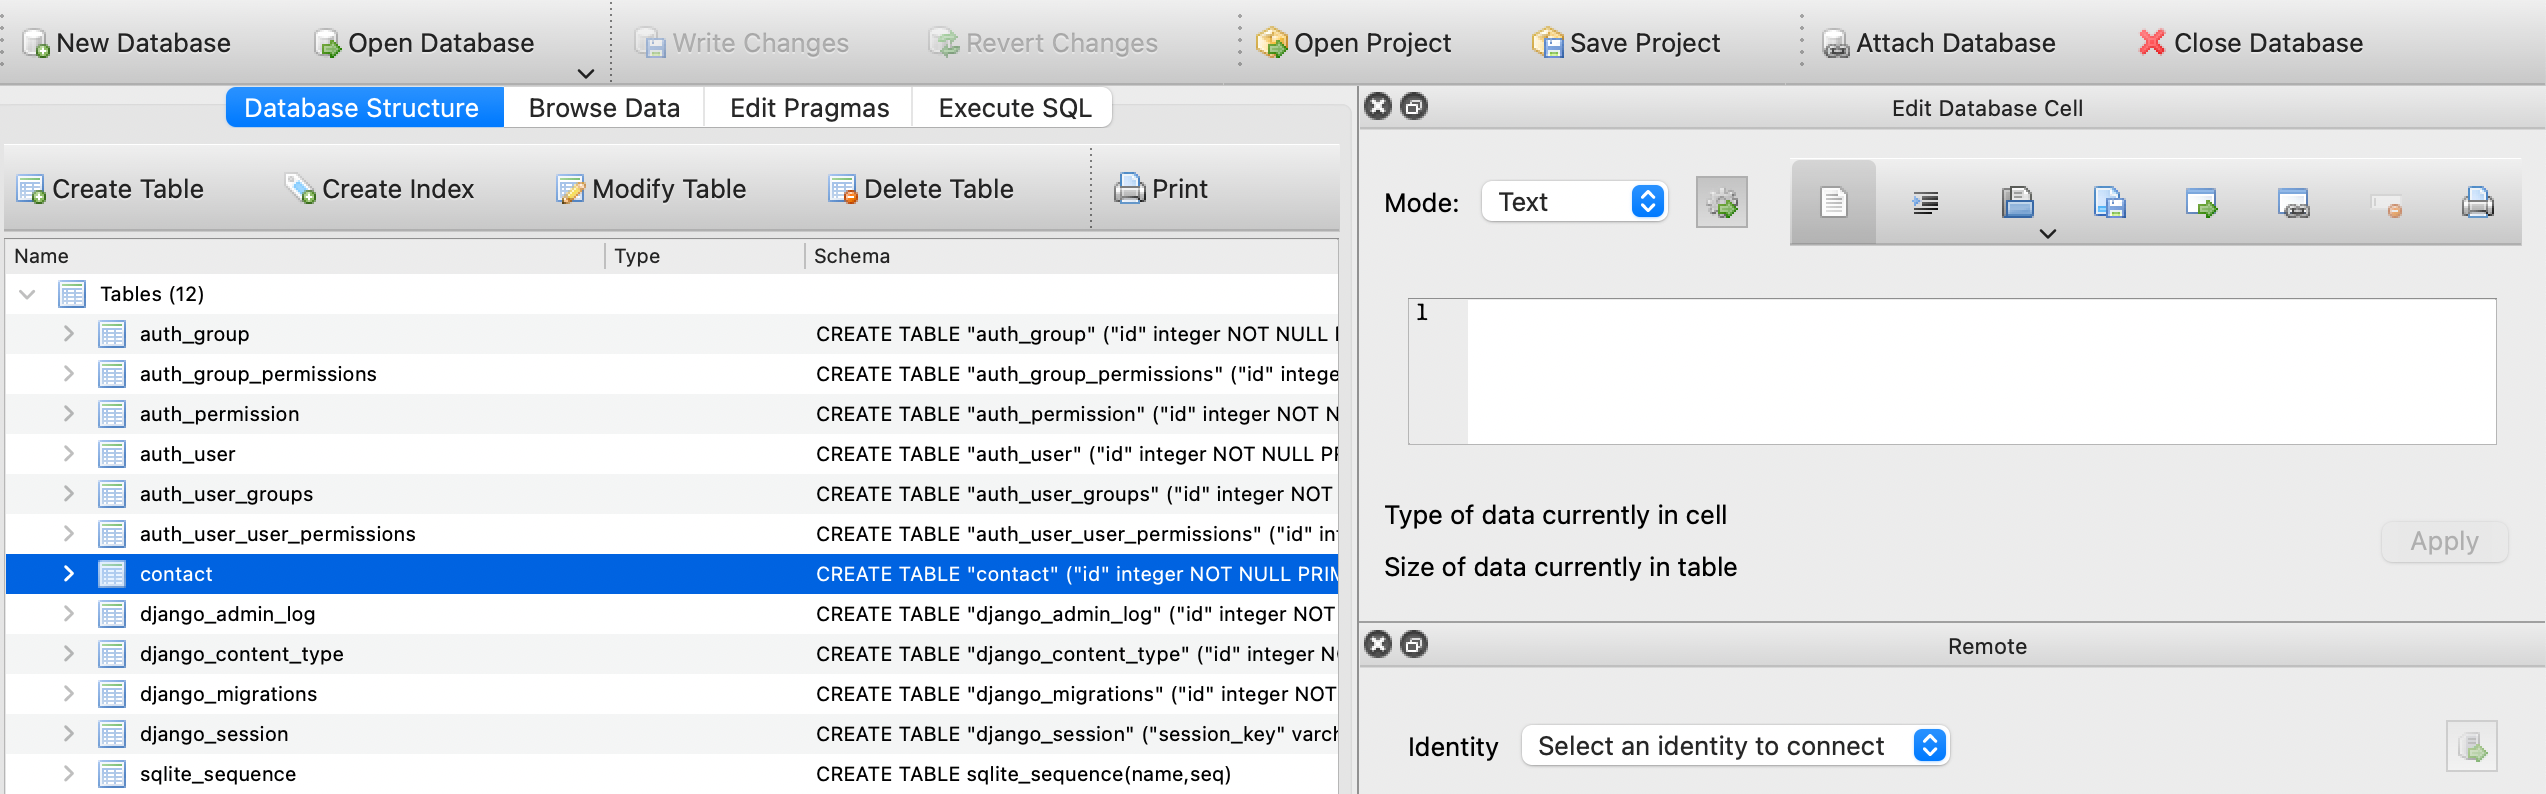Expand the auth_group table node

(68, 334)
